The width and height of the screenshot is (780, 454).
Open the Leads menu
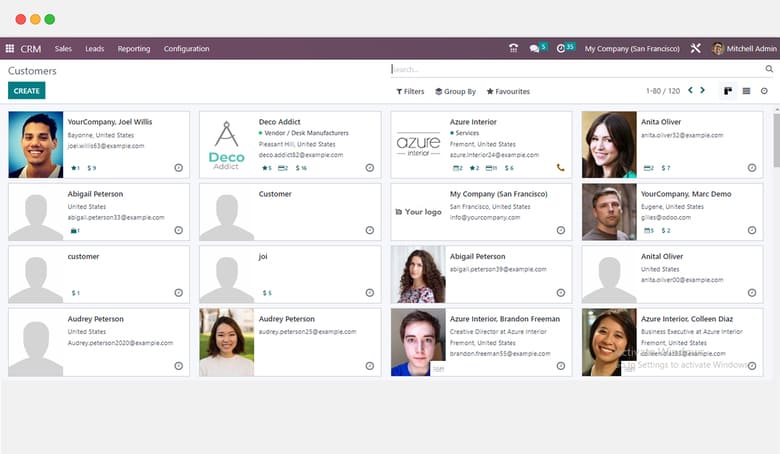coord(95,49)
